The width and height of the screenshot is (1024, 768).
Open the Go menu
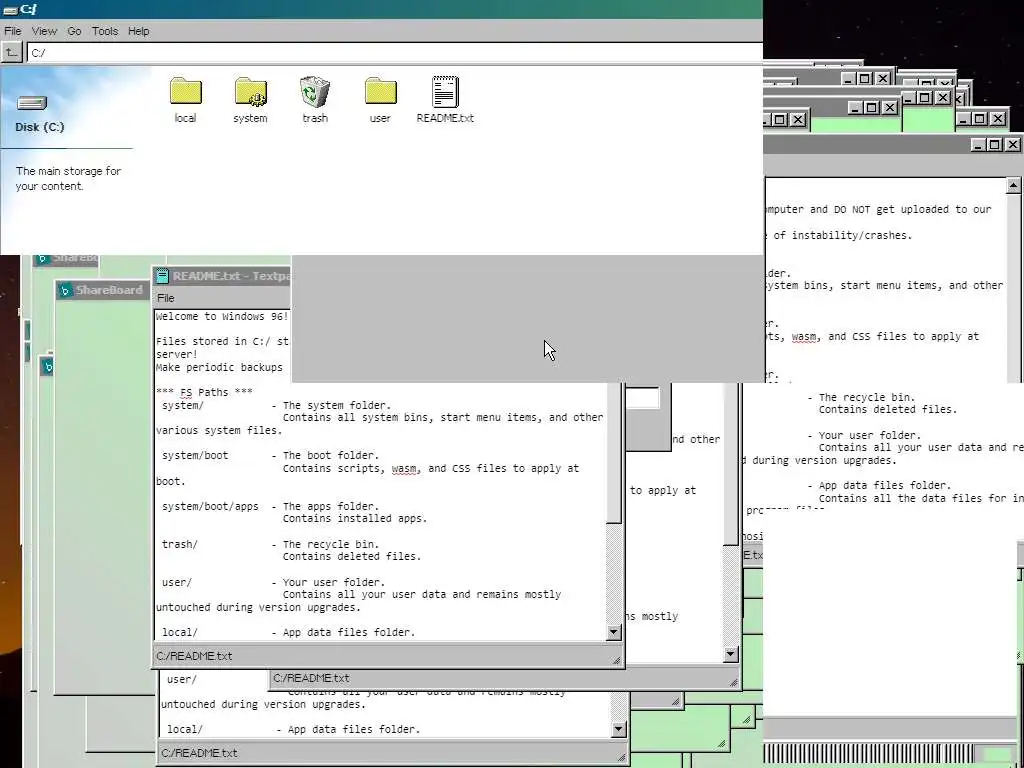pos(74,31)
